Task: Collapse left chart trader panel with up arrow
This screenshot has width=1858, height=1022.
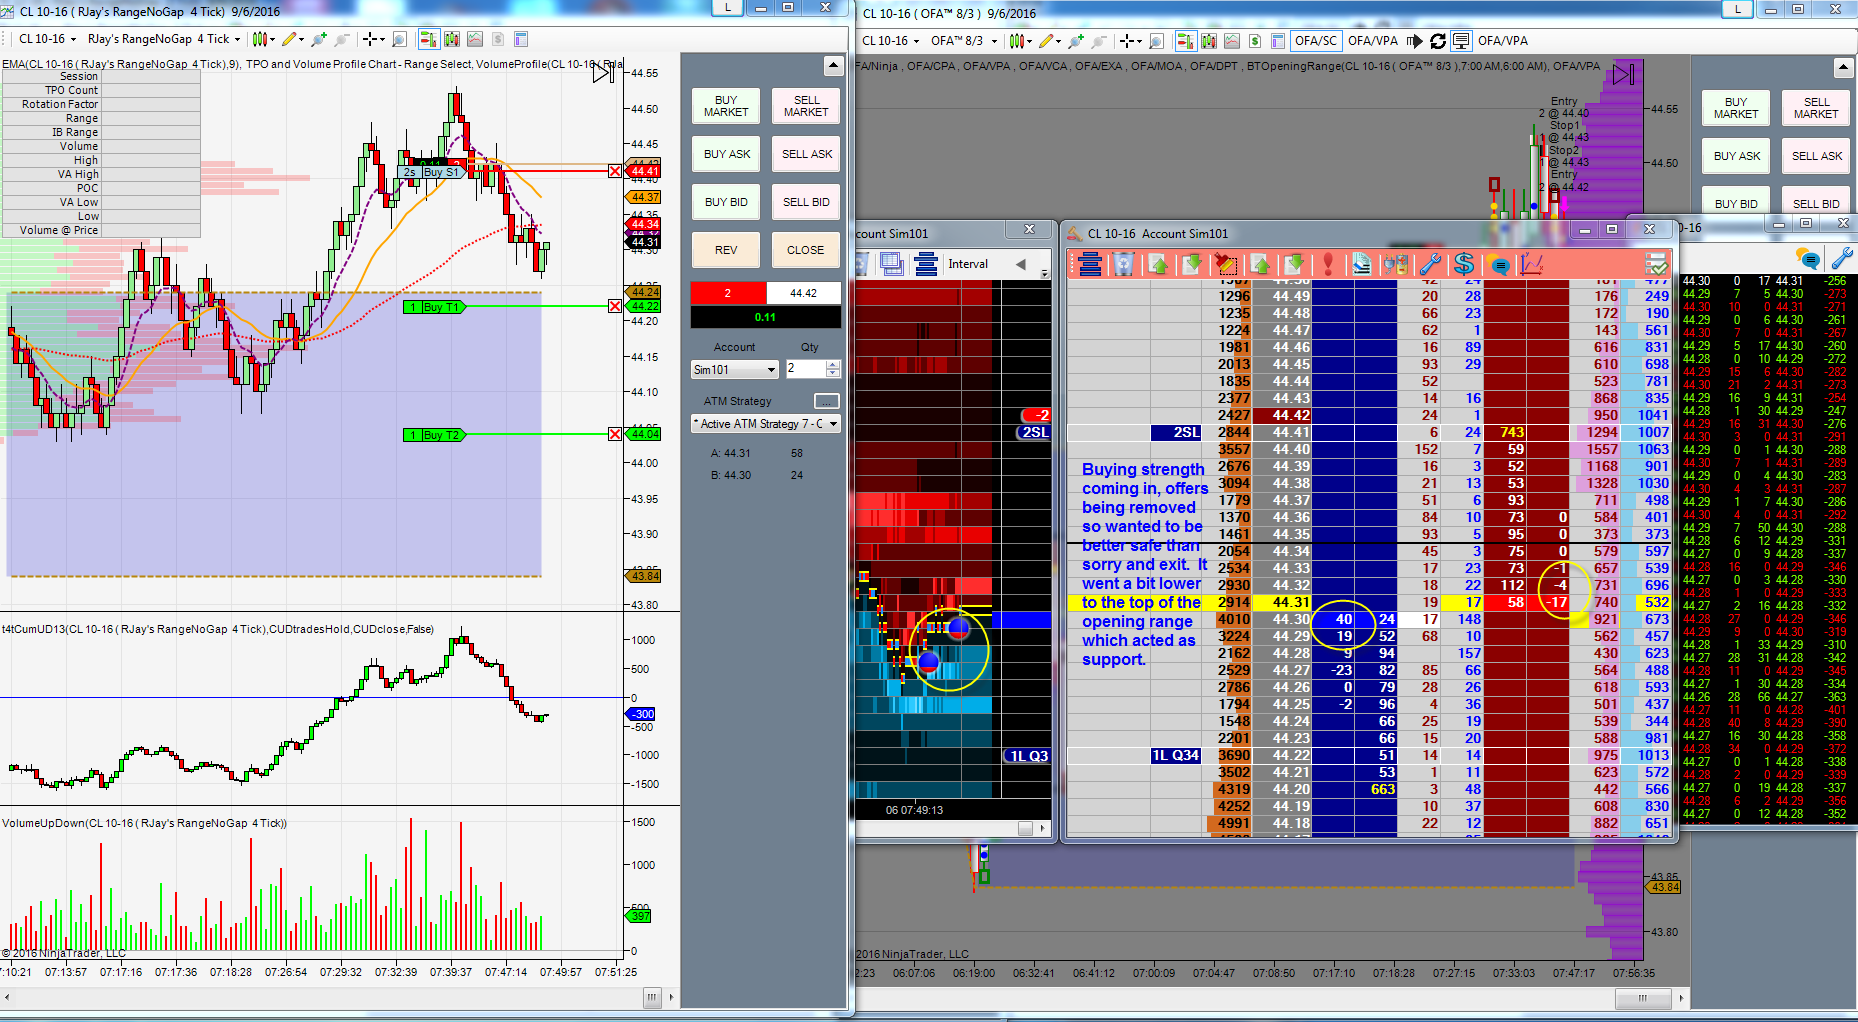Action: (x=833, y=66)
